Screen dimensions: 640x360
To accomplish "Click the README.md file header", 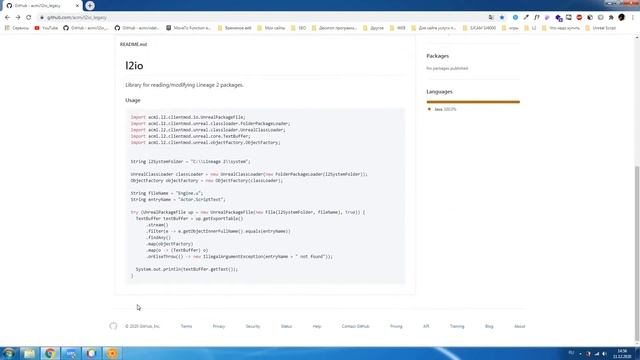I will pos(133,44).
